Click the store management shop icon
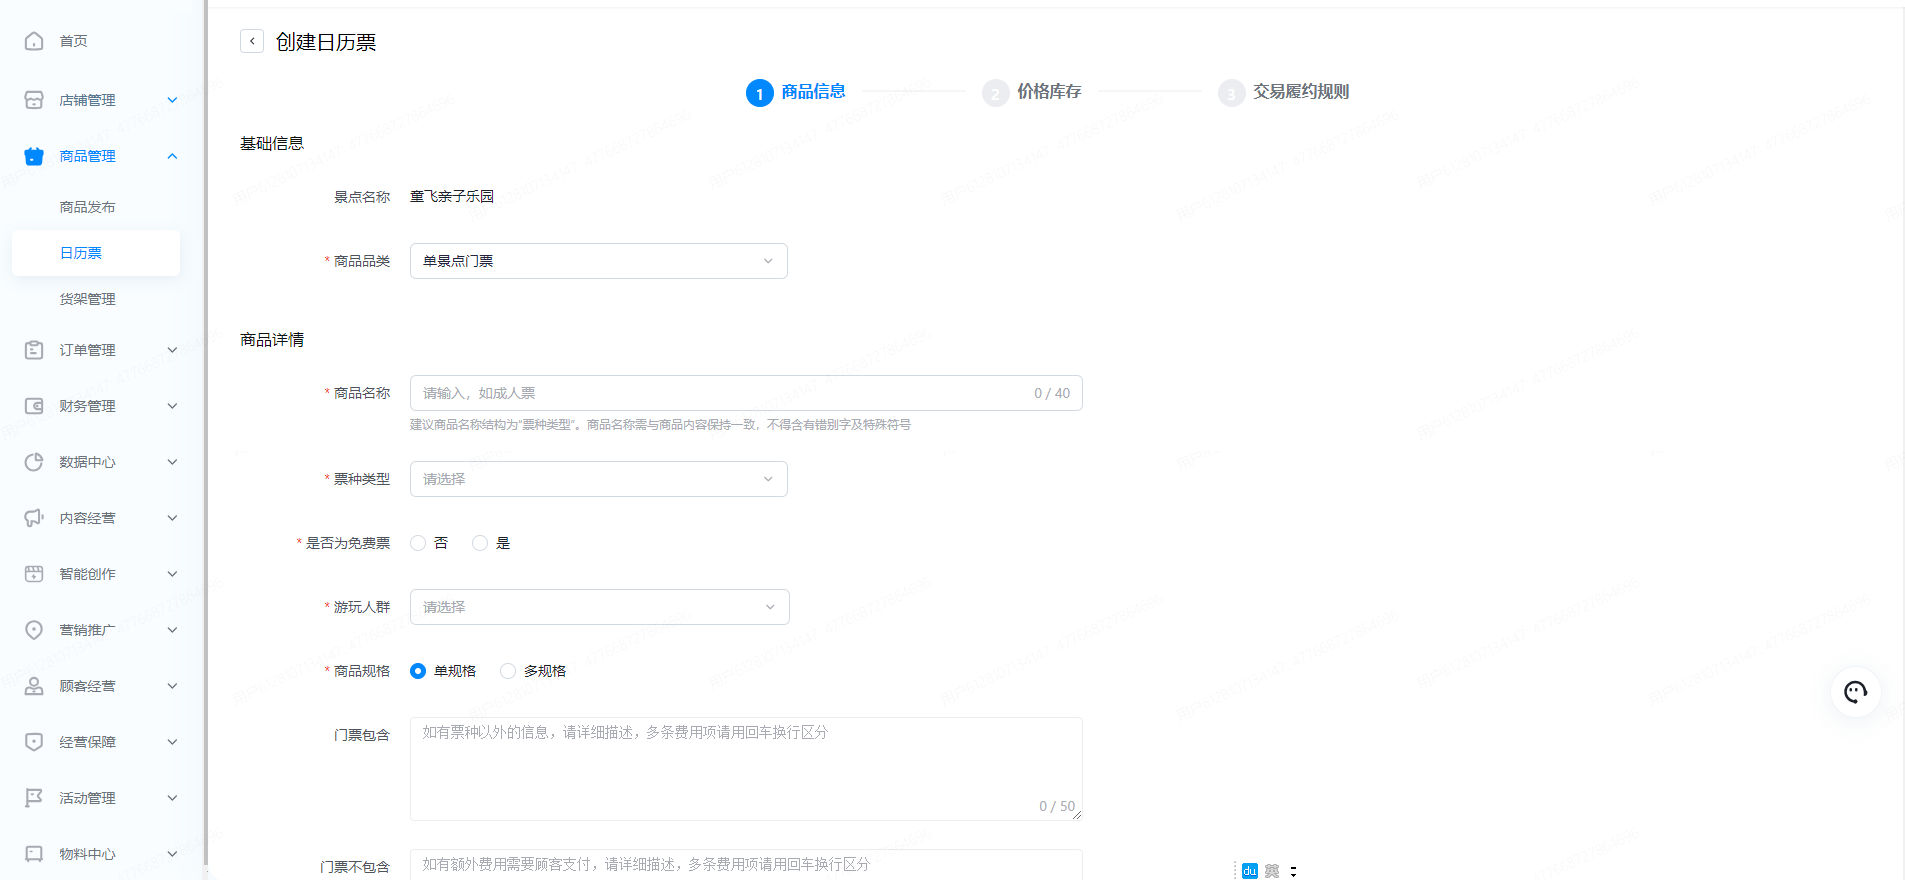Screen dimensions: 1905x880 point(34,100)
